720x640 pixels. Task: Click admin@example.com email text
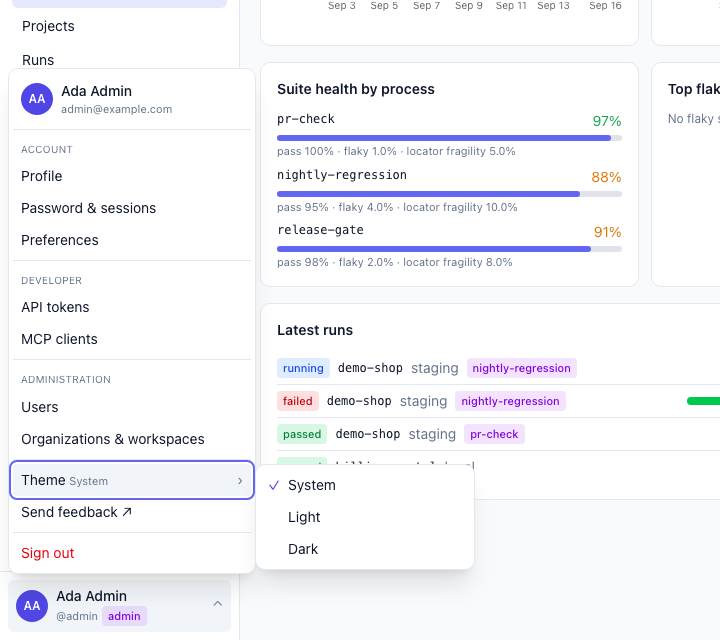click(x=117, y=109)
